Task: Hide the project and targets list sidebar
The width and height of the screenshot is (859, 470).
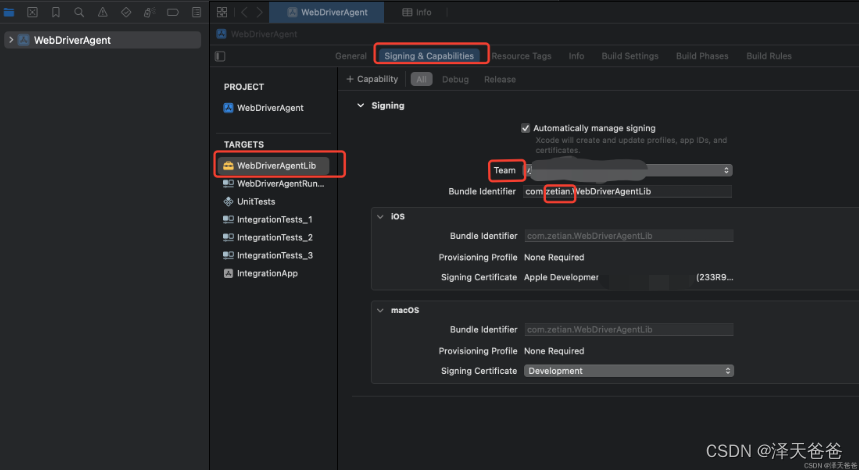Action: [220, 56]
